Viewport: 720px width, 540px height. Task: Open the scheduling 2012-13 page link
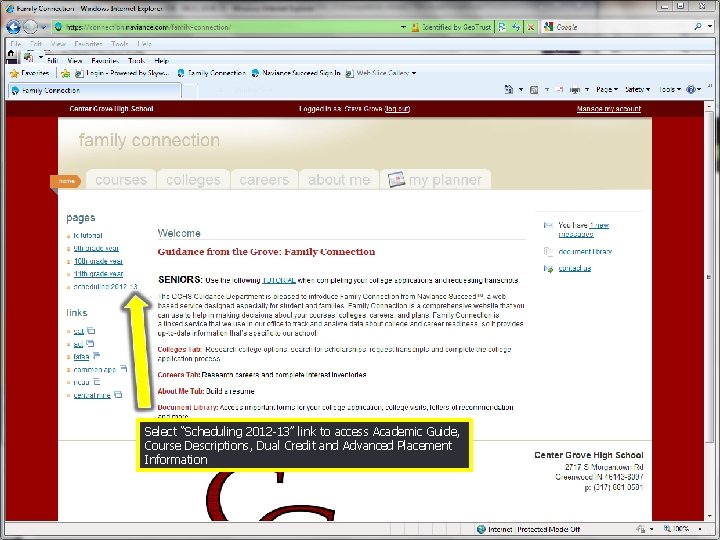(x=105, y=287)
